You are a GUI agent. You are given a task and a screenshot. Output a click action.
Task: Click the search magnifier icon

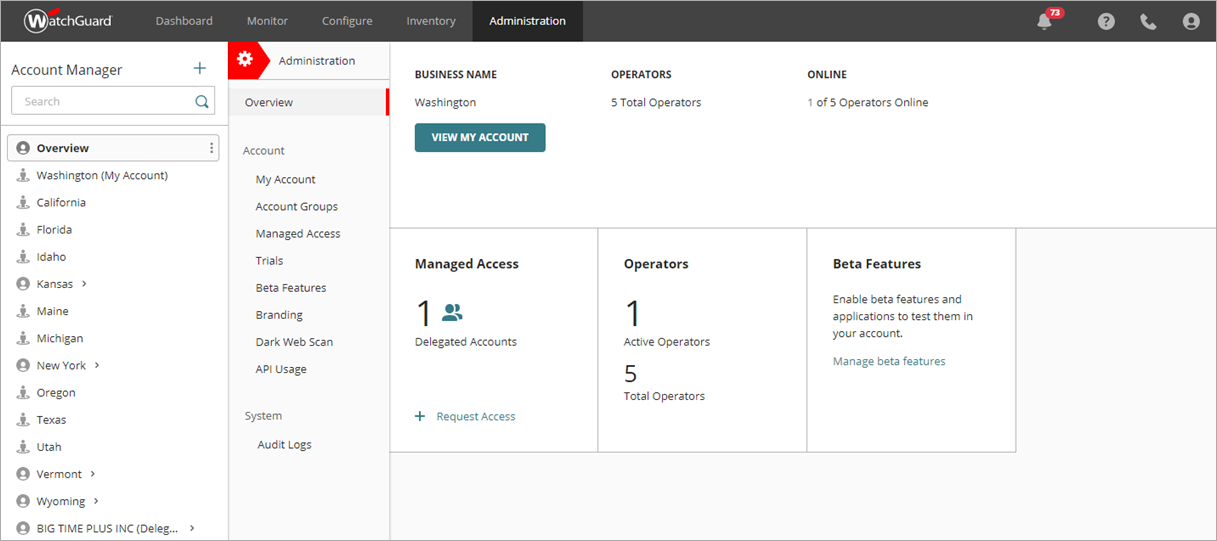coord(202,101)
